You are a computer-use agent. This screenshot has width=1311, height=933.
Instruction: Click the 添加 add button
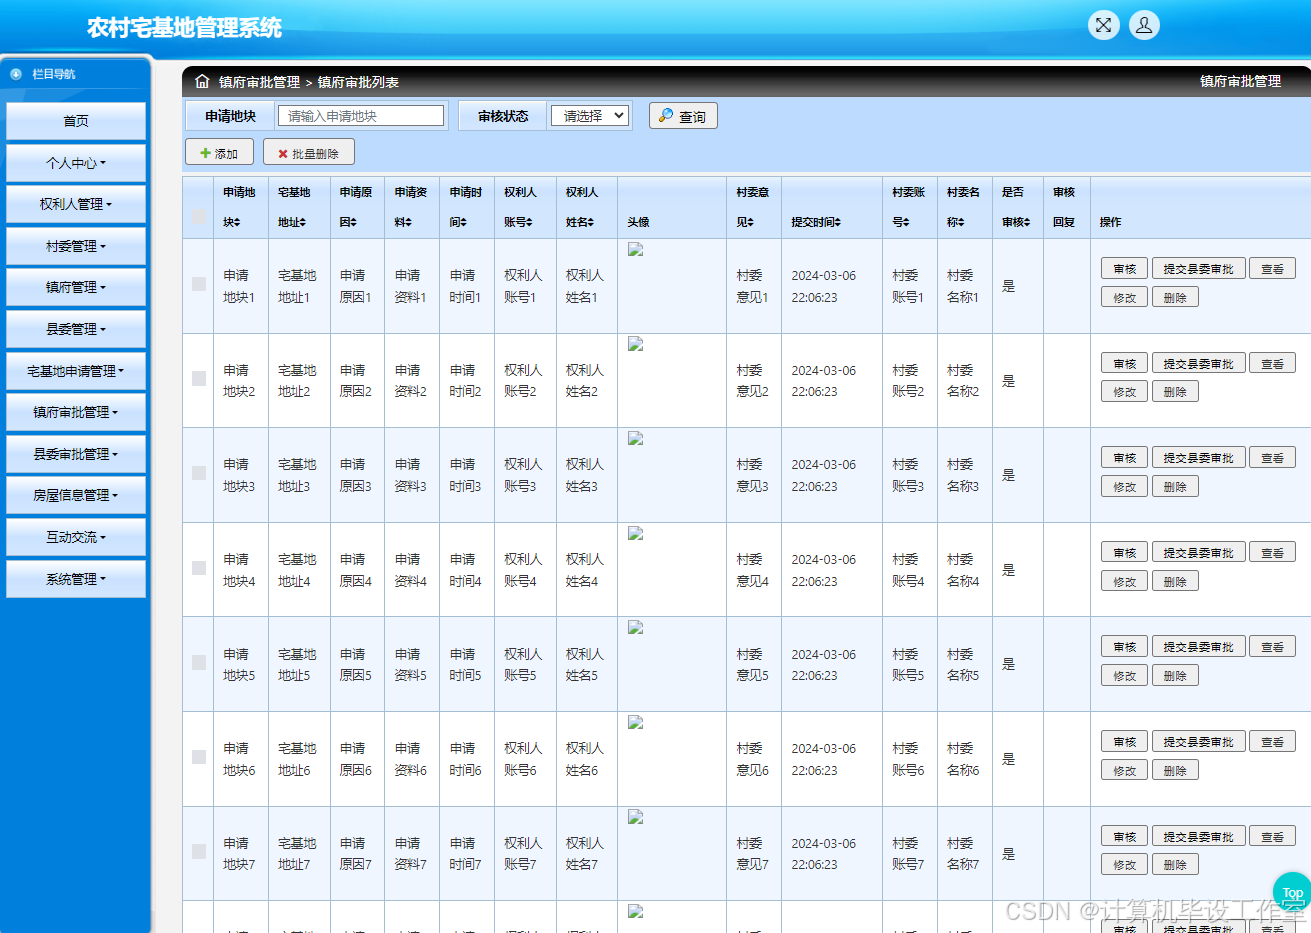click(x=219, y=153)
